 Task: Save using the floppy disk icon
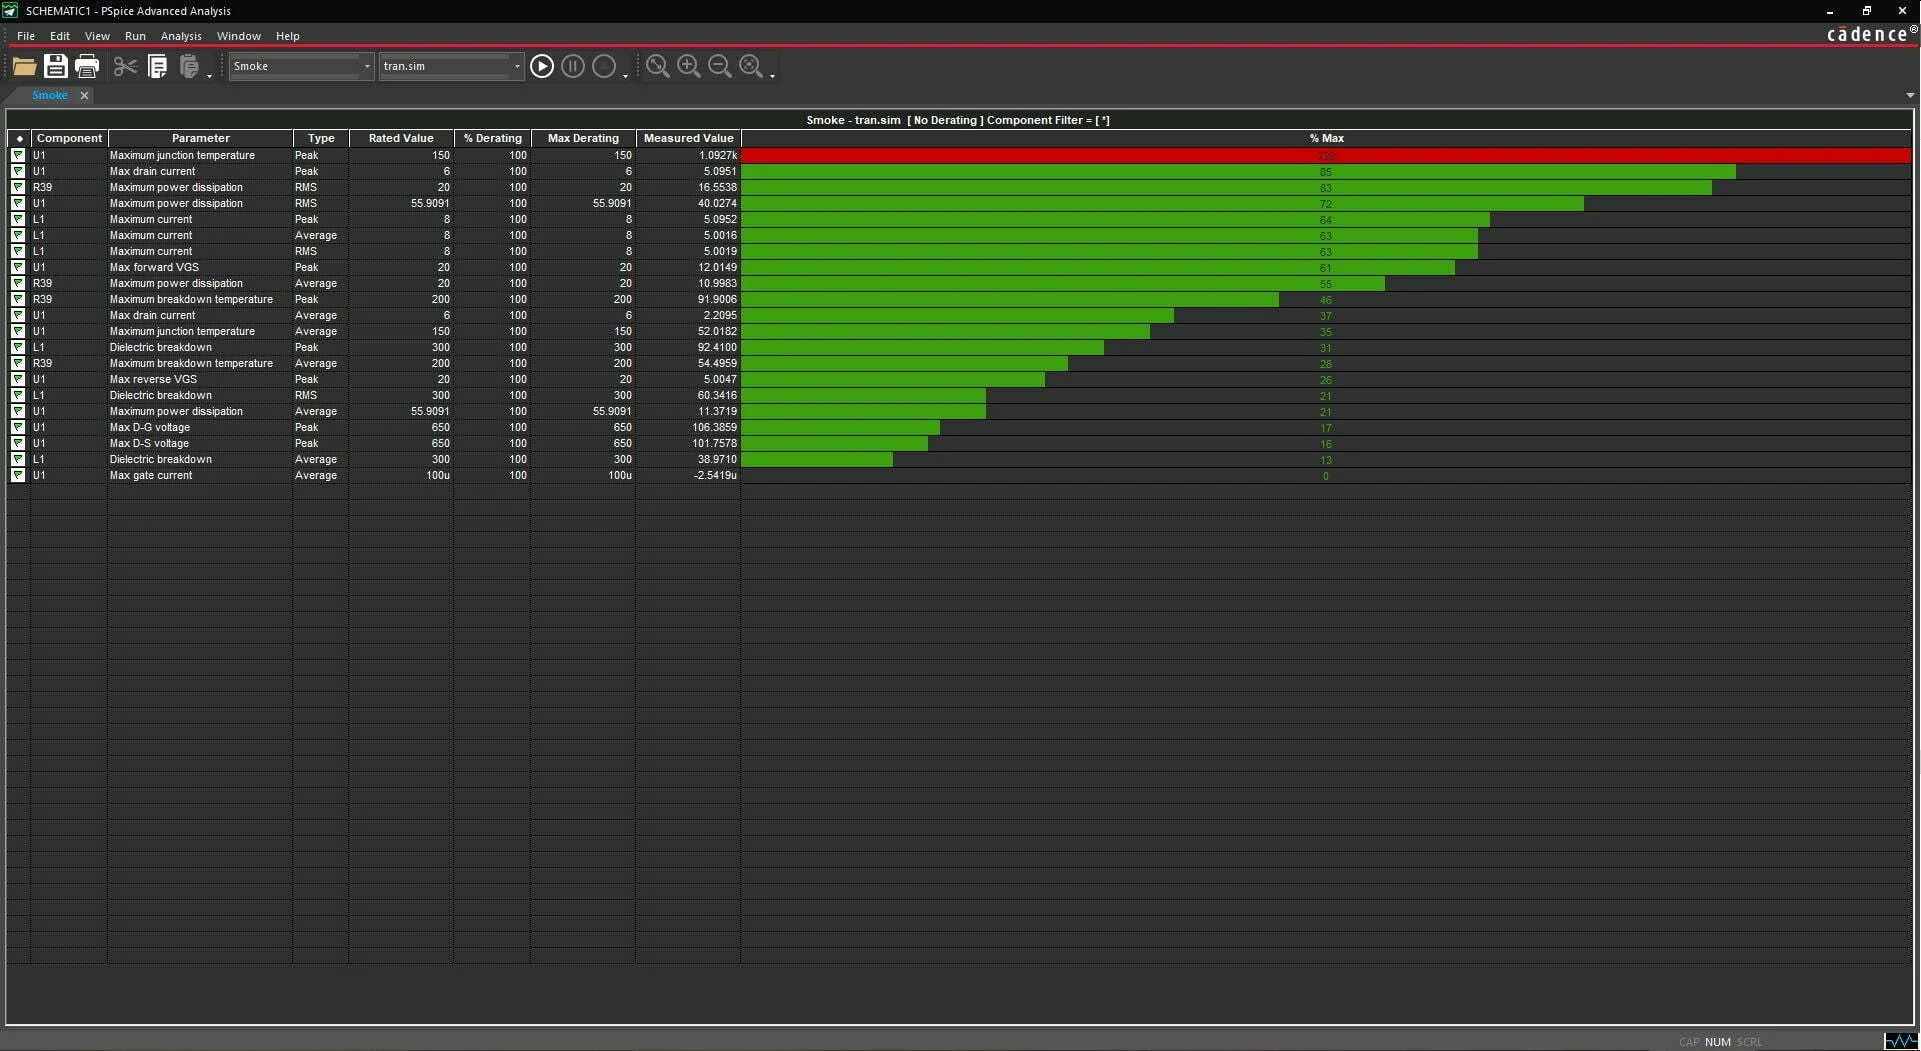click(x=56, y=66)
